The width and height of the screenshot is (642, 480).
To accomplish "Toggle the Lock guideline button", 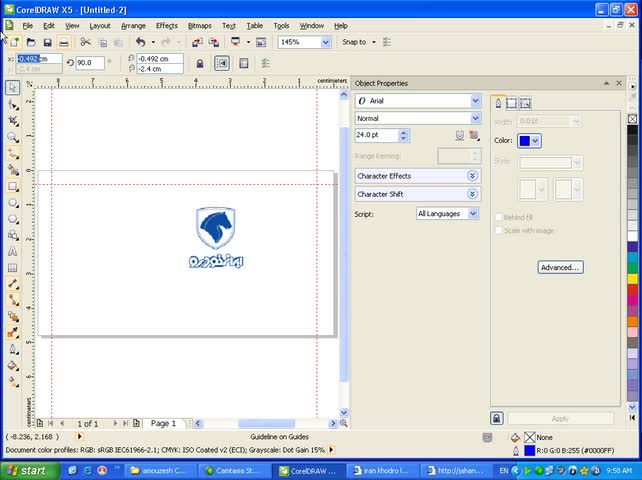I will tap(200, 63).
